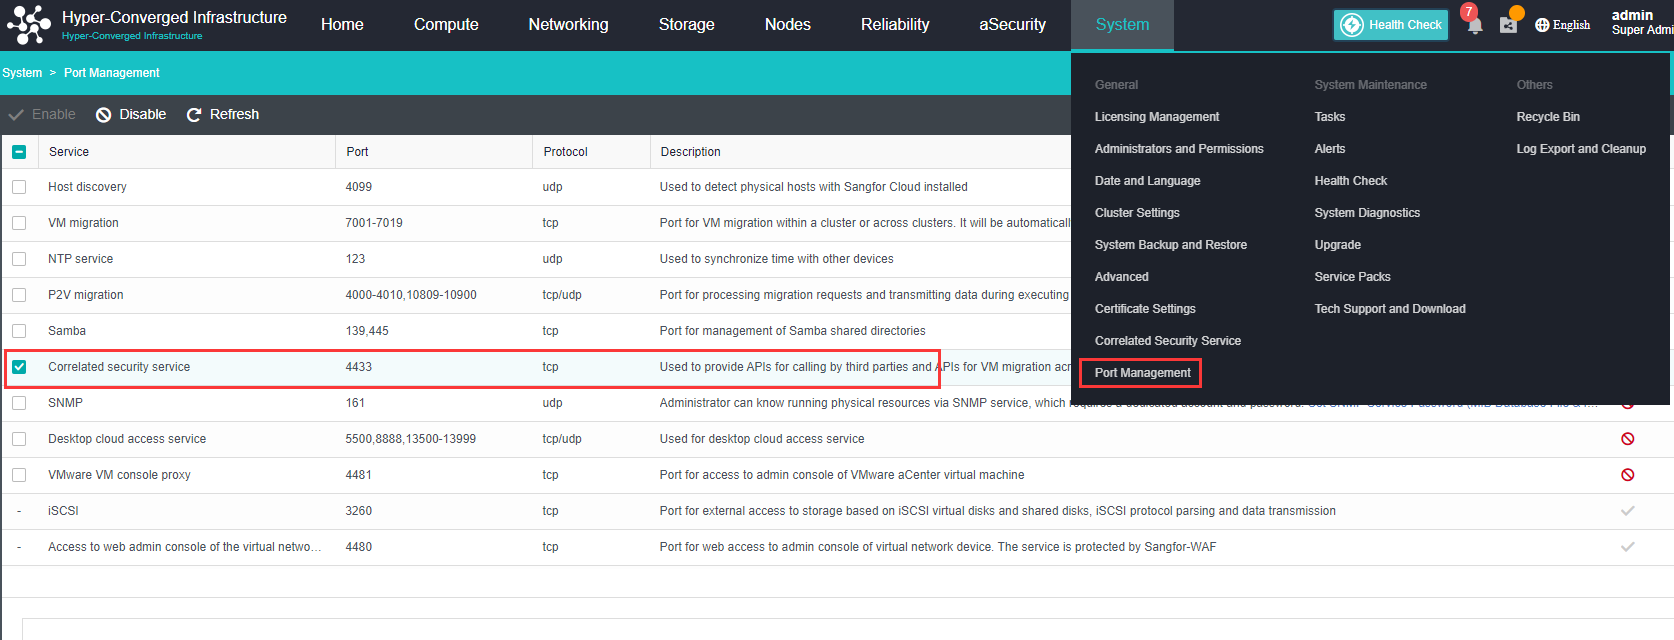Viewport: 1674px width, 640px height.
Task: Click the enabled checkmark icon in iSCSI row
Action: click(1627, 511)
